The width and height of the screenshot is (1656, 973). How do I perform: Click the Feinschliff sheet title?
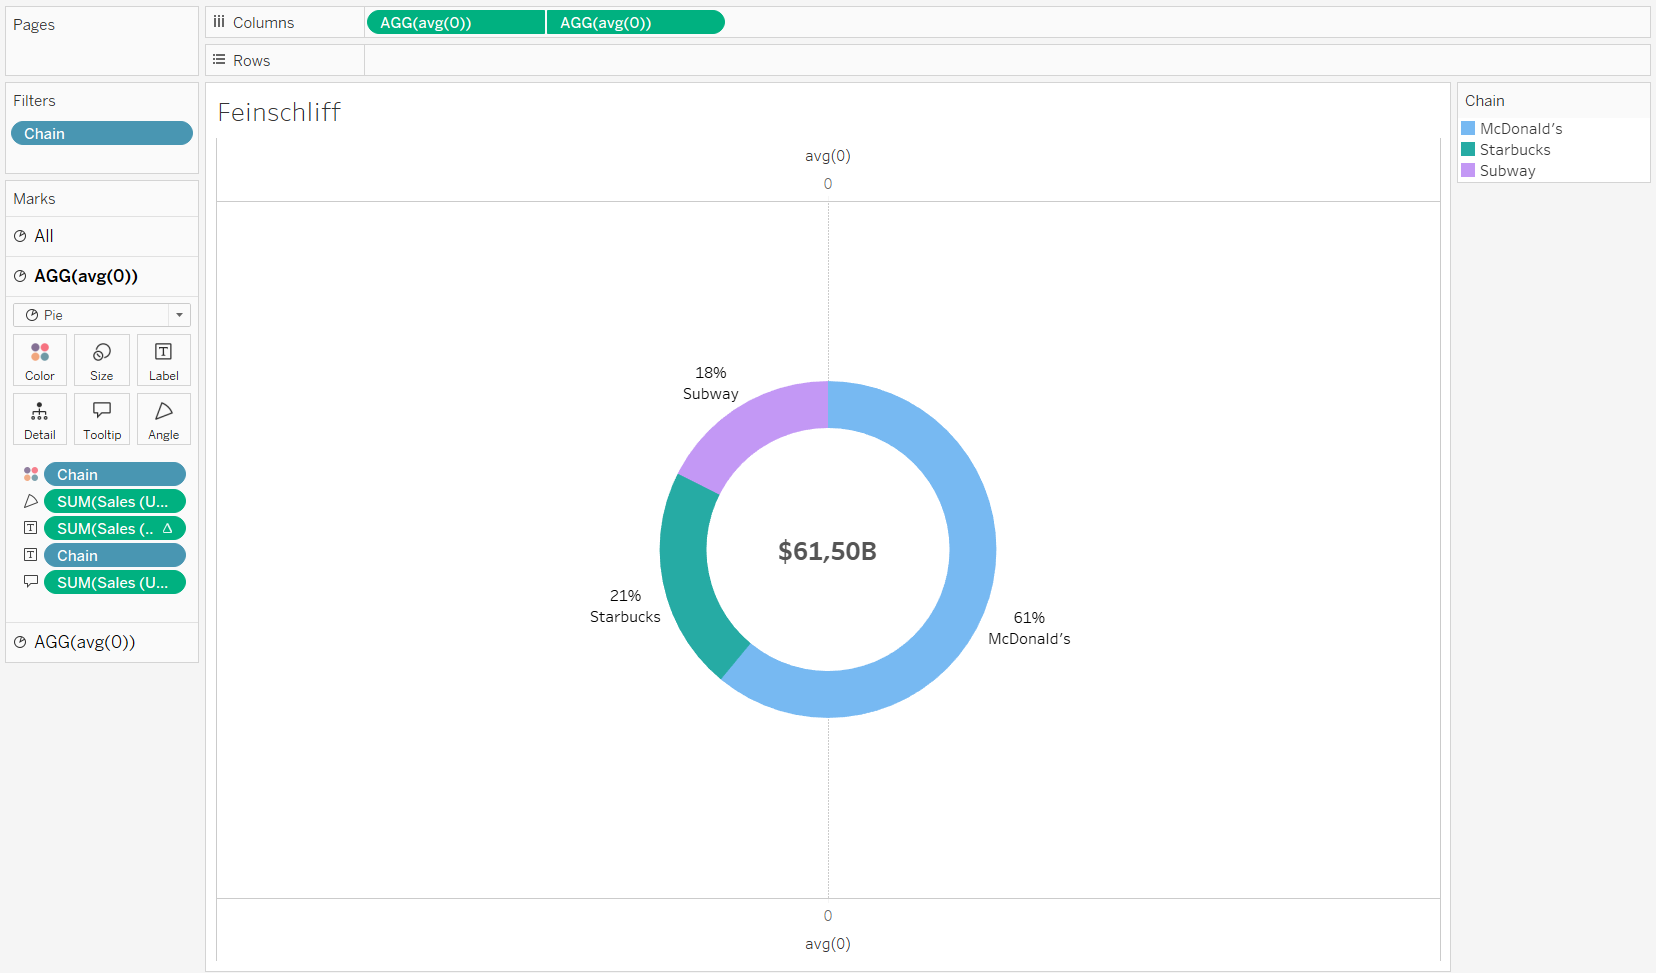[x=279, y=112]
